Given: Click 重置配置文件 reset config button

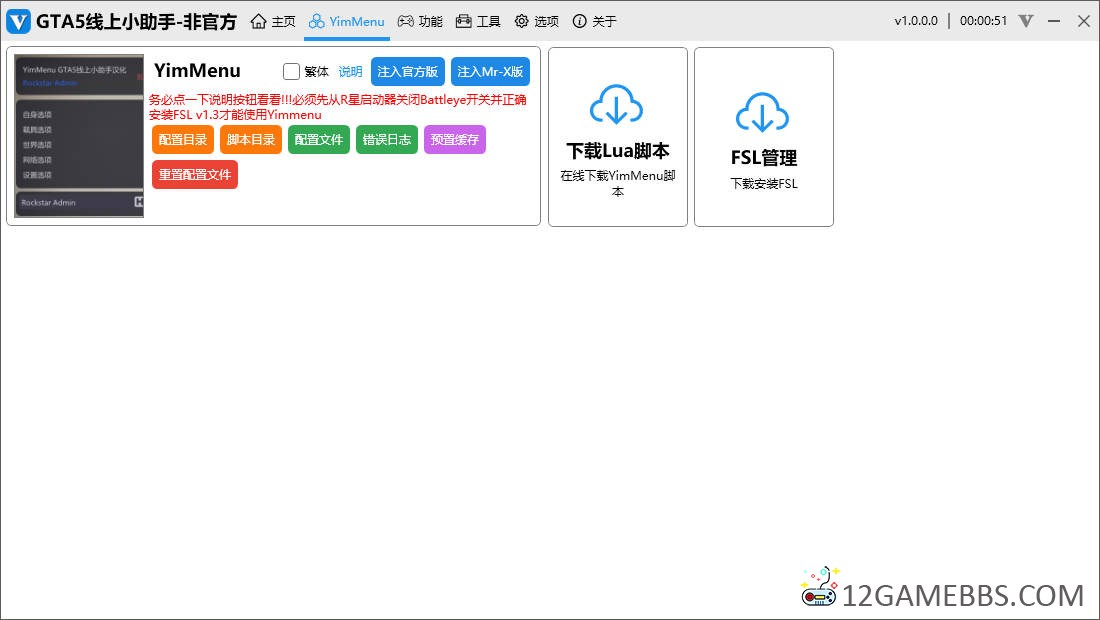Looking at the screenshot, I should tap(195, 175).
